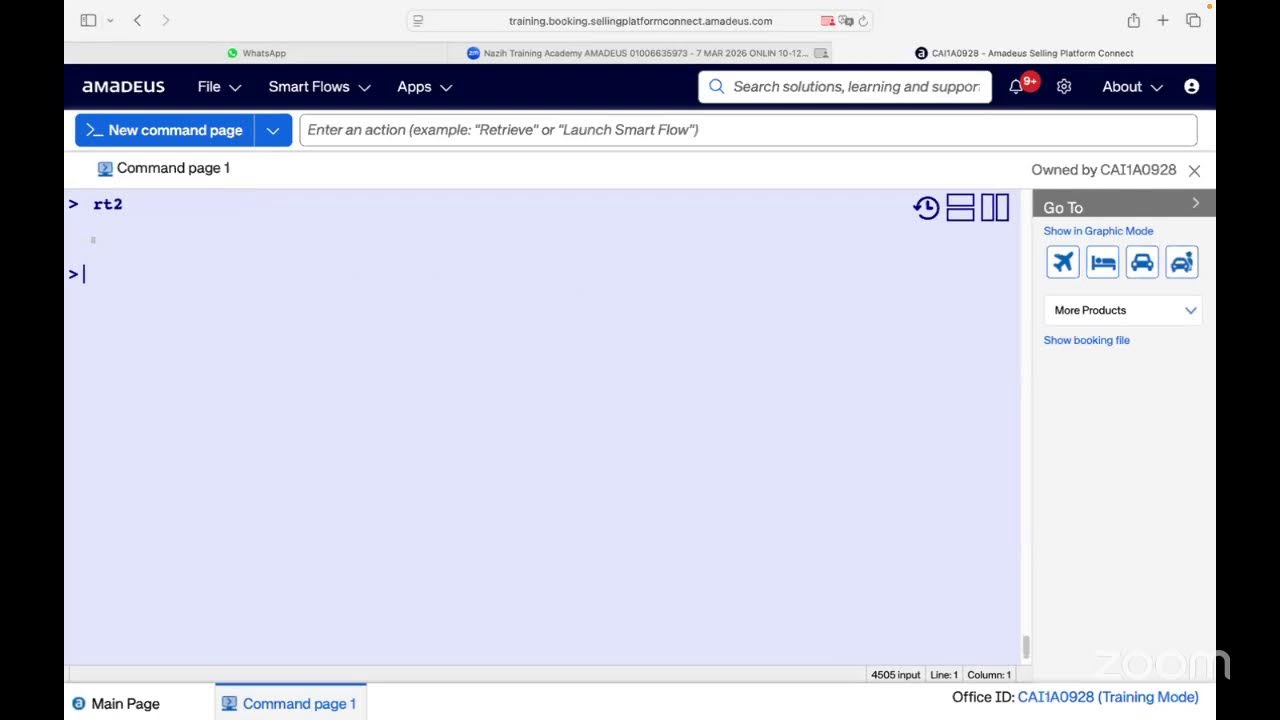Open flight search airplane icon

(1063, 262)
